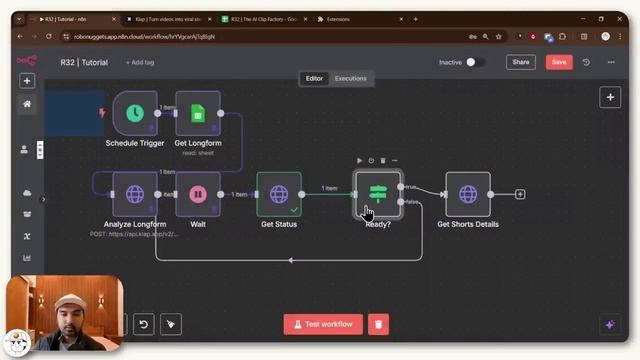Click the true output of Ready?
Screen dimensions: 640x360
tap(401, 187)
